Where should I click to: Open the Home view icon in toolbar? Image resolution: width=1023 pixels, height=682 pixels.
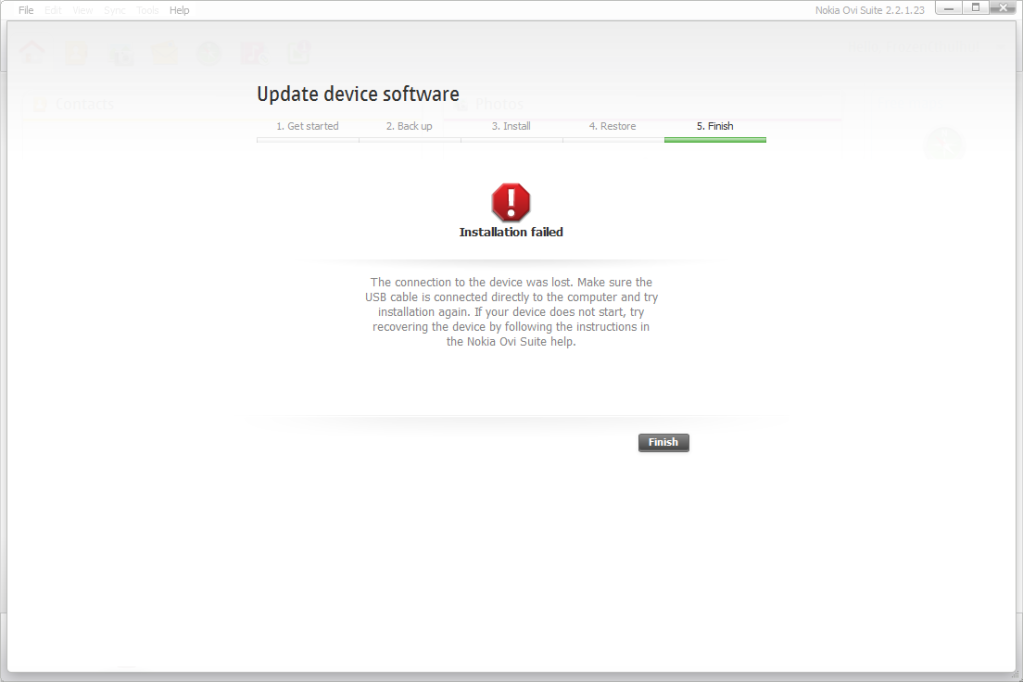(33, 52)
